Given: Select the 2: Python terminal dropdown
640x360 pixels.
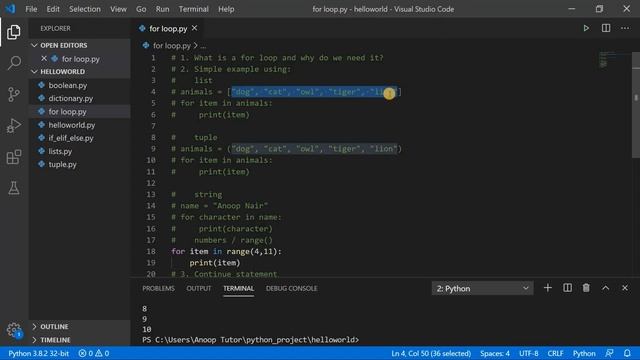Looking at the screenshot, I should (x=482, y=289).
